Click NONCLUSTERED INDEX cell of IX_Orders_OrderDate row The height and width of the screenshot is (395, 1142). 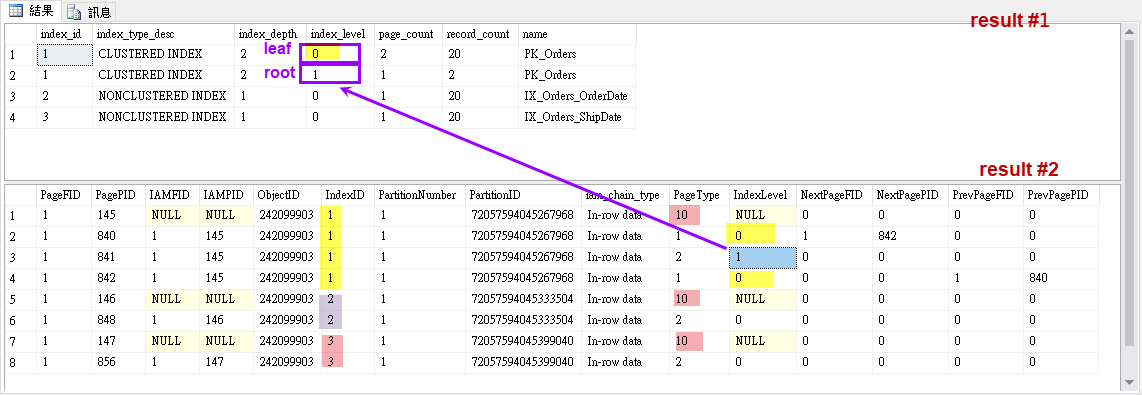pos(164,96)
